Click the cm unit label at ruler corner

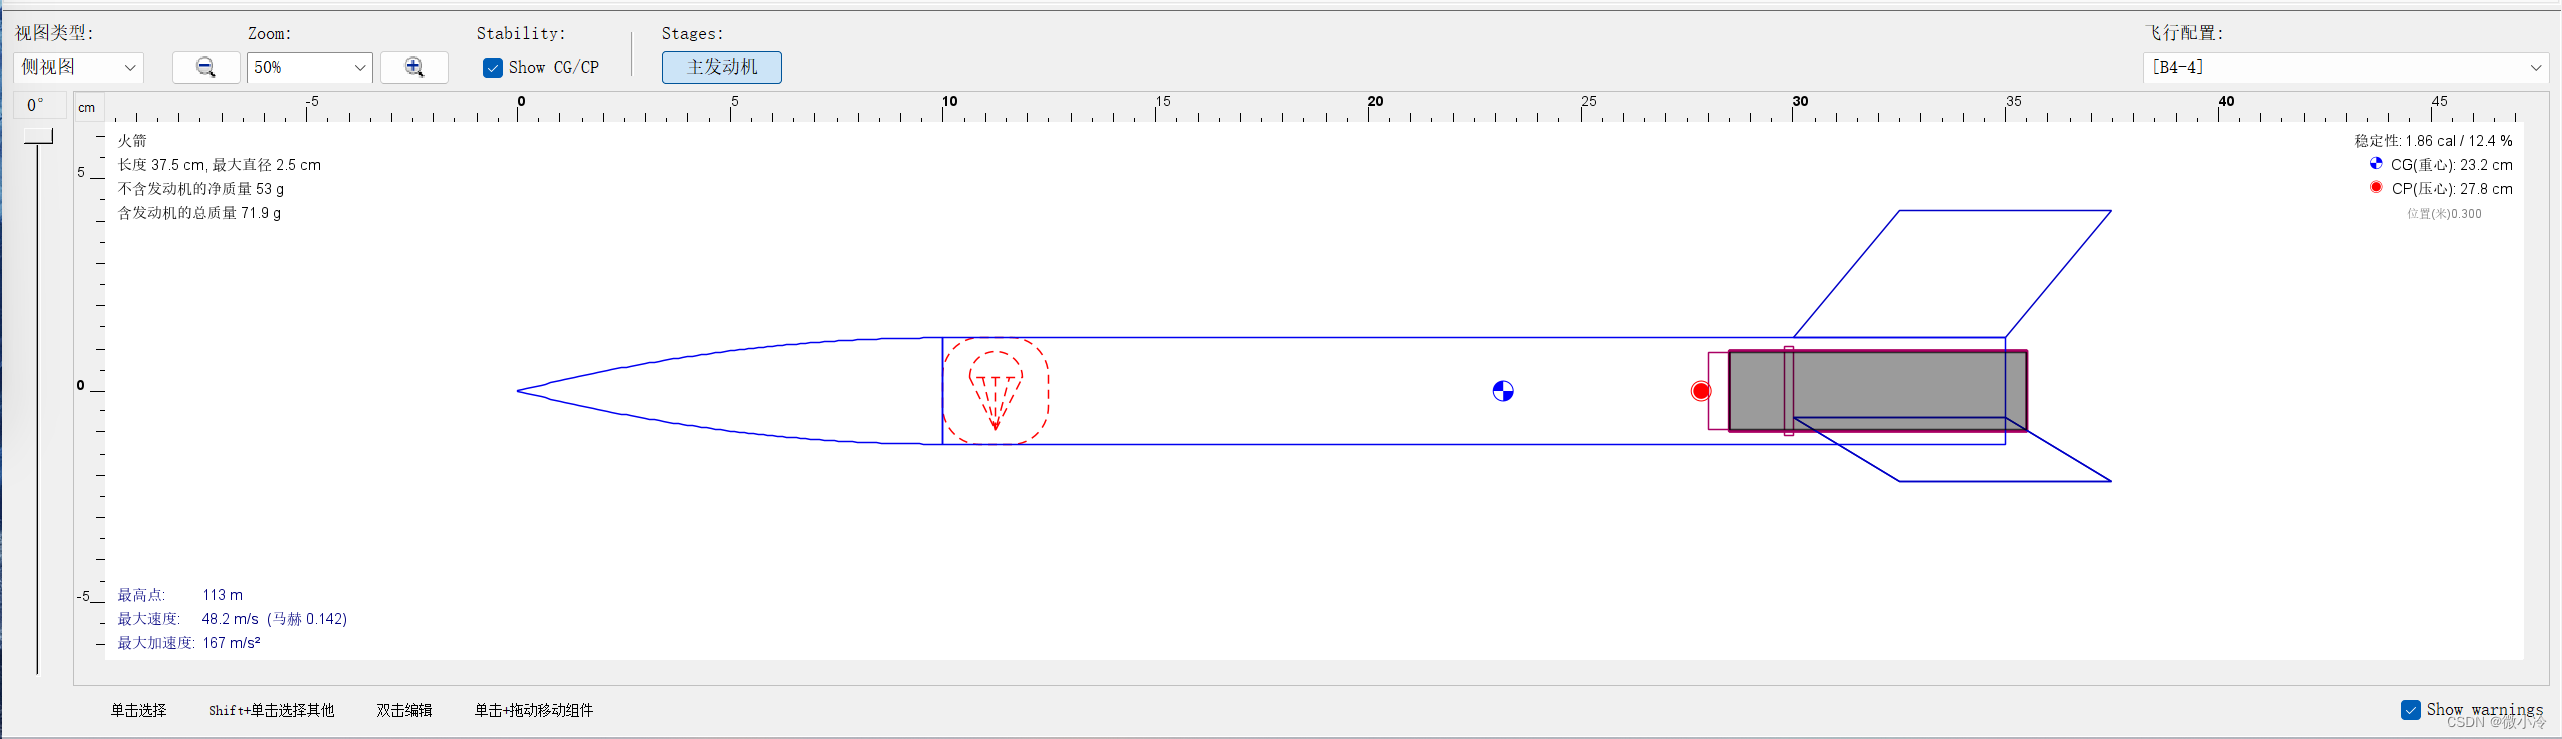pyautogui.click(x=87, y=108)
